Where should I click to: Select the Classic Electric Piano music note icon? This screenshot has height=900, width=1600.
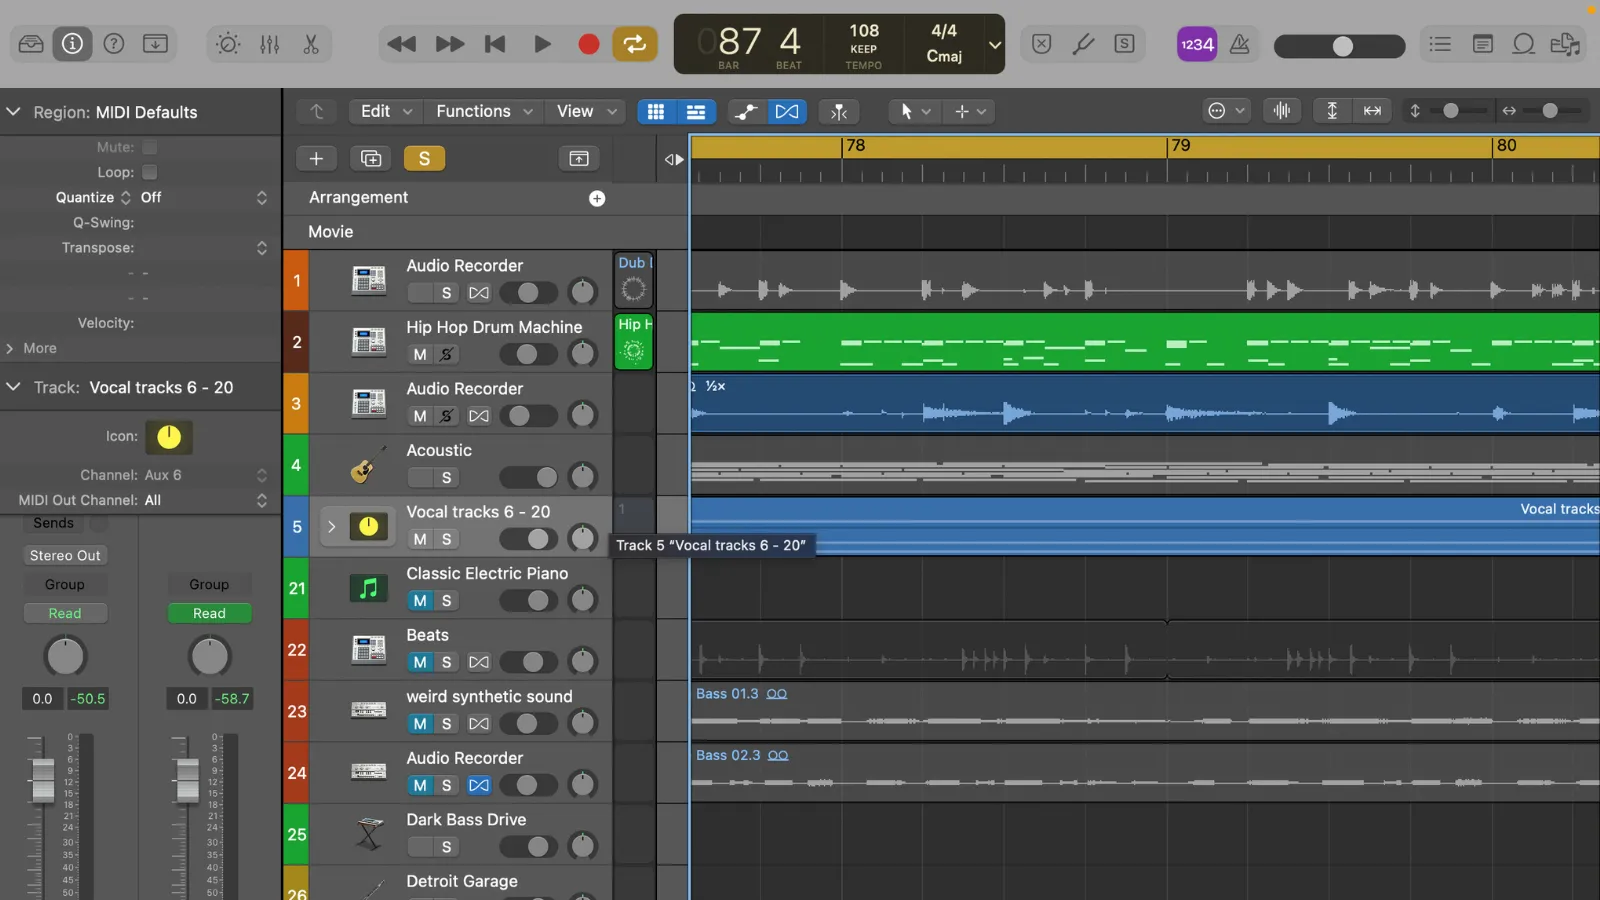368,589
